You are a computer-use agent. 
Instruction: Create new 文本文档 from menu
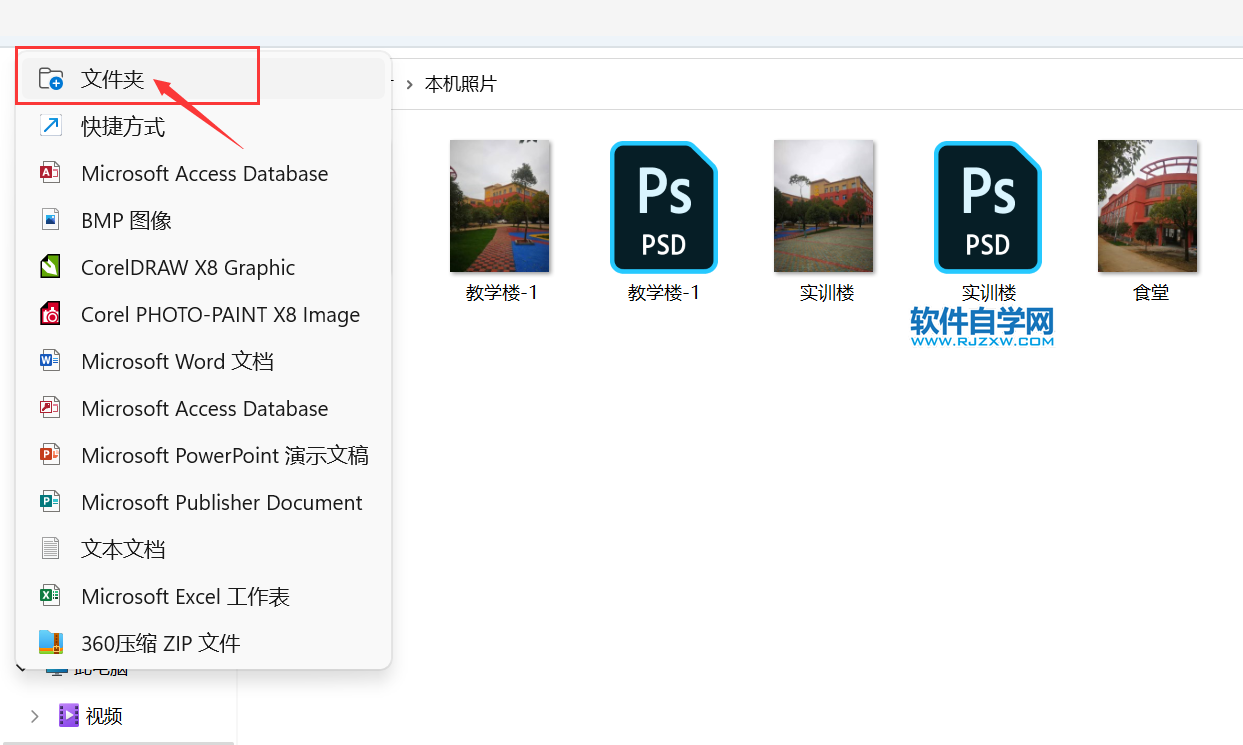tap(123, 550)
